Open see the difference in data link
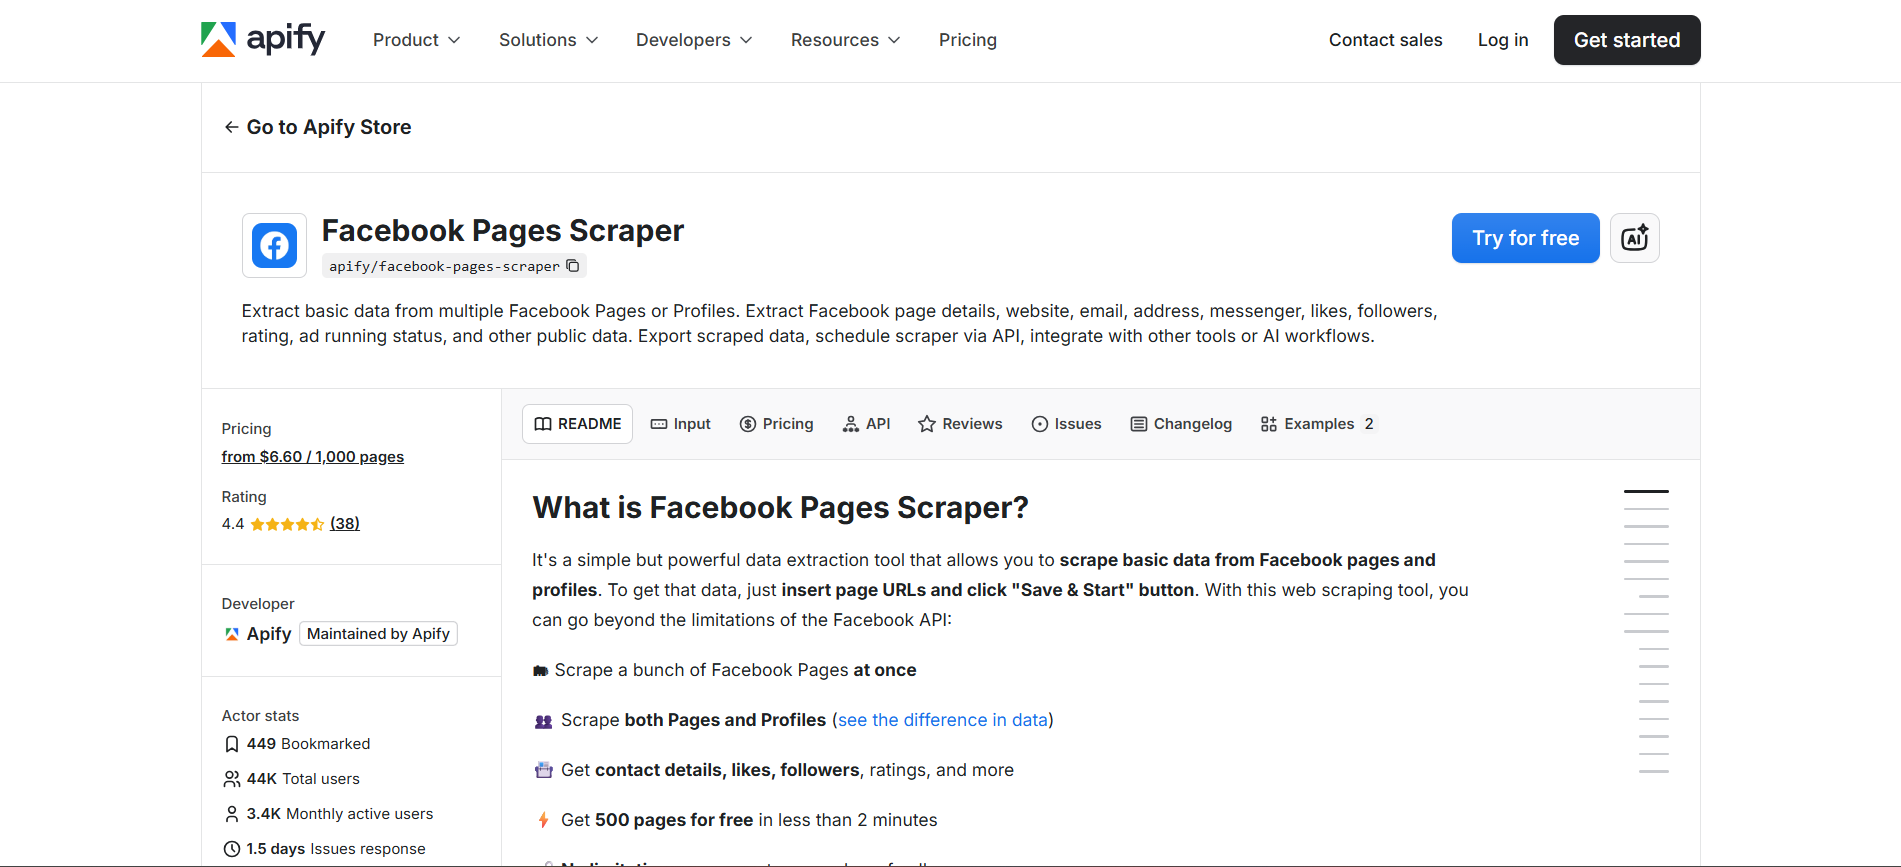 coord(943,720)
